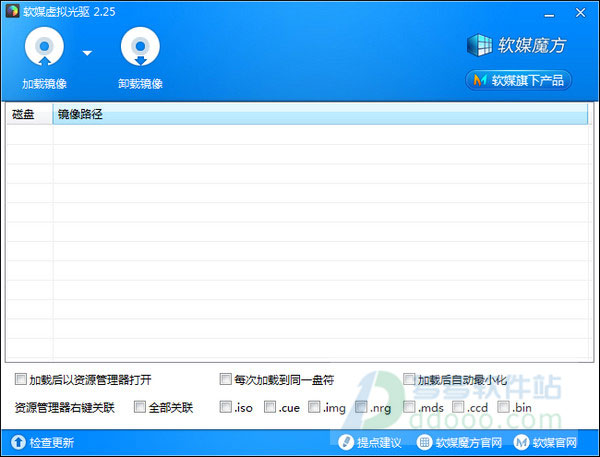This screenshot has width=600, height=457.
Task: Check the 全部关联 checkbox
Action: [x=140, y=407]
